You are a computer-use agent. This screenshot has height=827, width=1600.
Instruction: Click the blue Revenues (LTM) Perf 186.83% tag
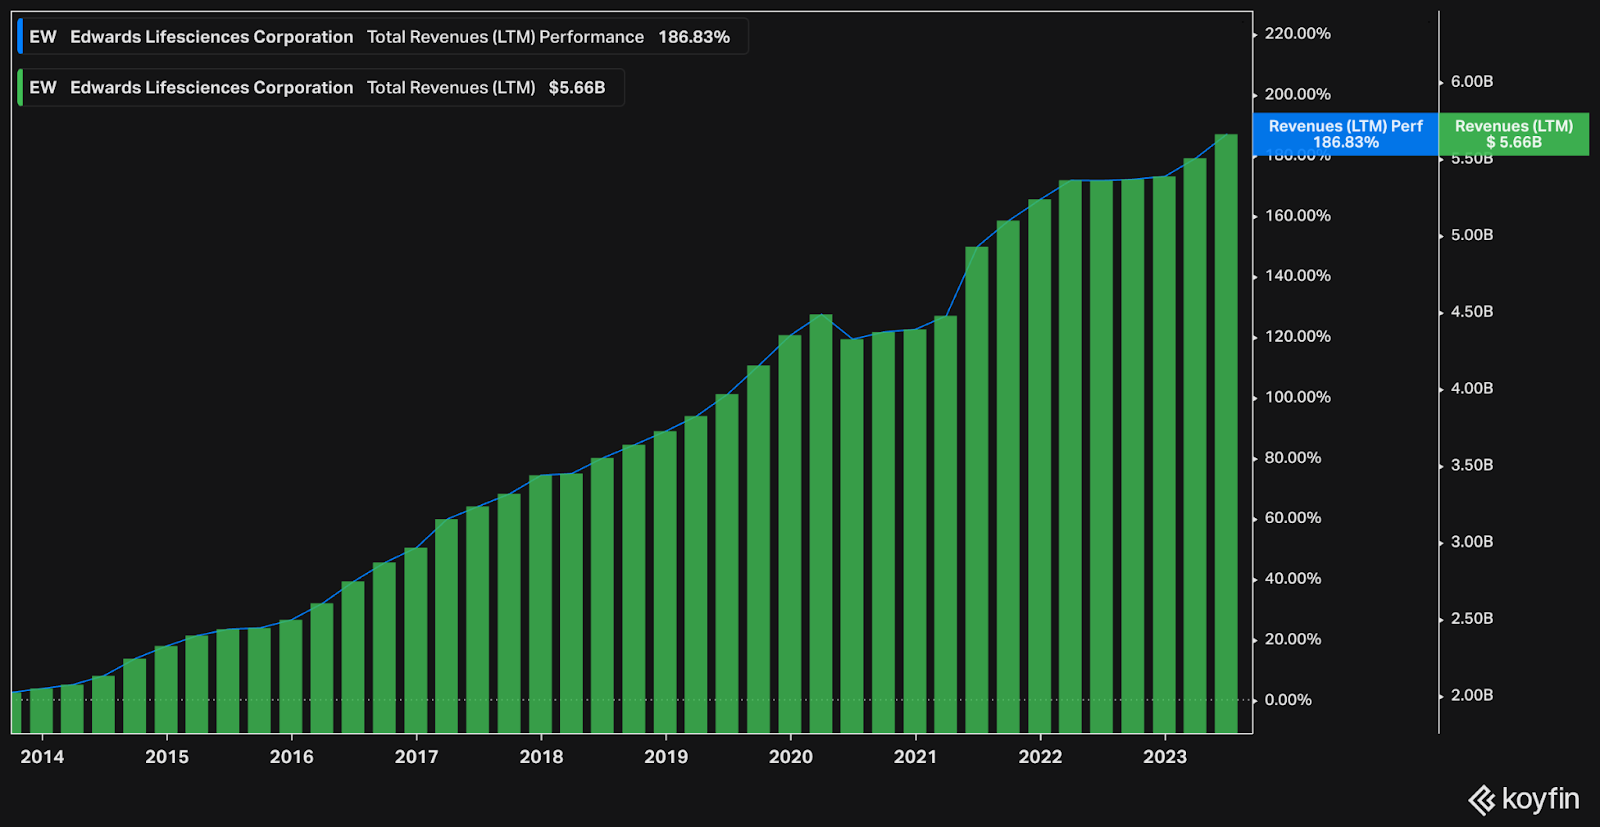pyautogui.click(x=1345, y=134)
